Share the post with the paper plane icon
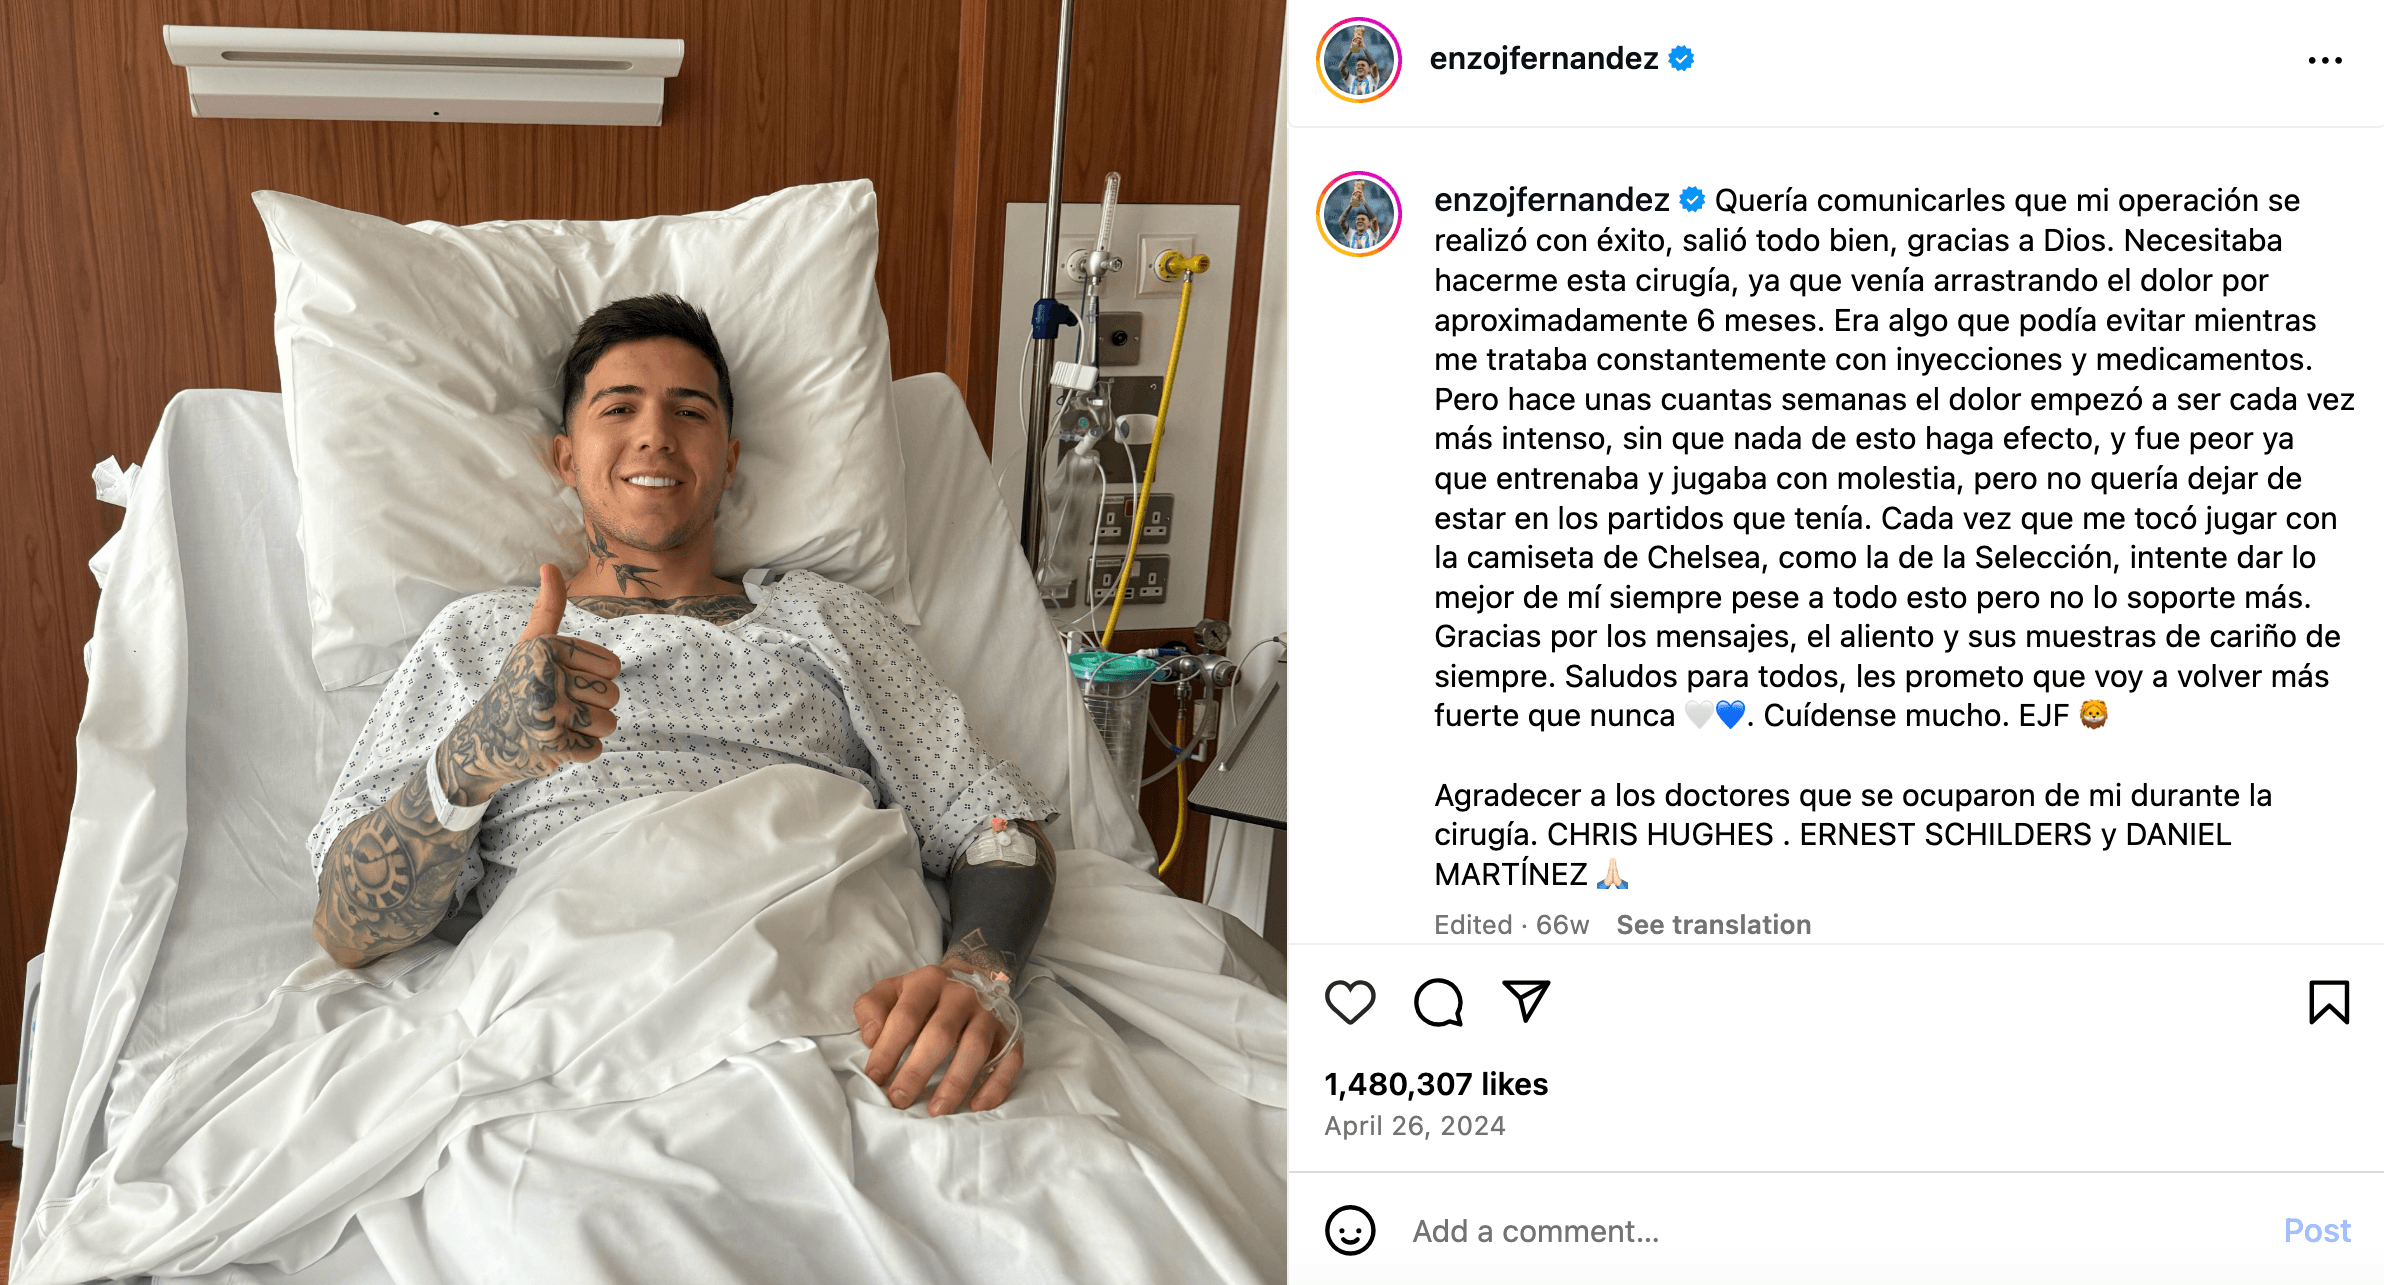 pos(1526,1001)
